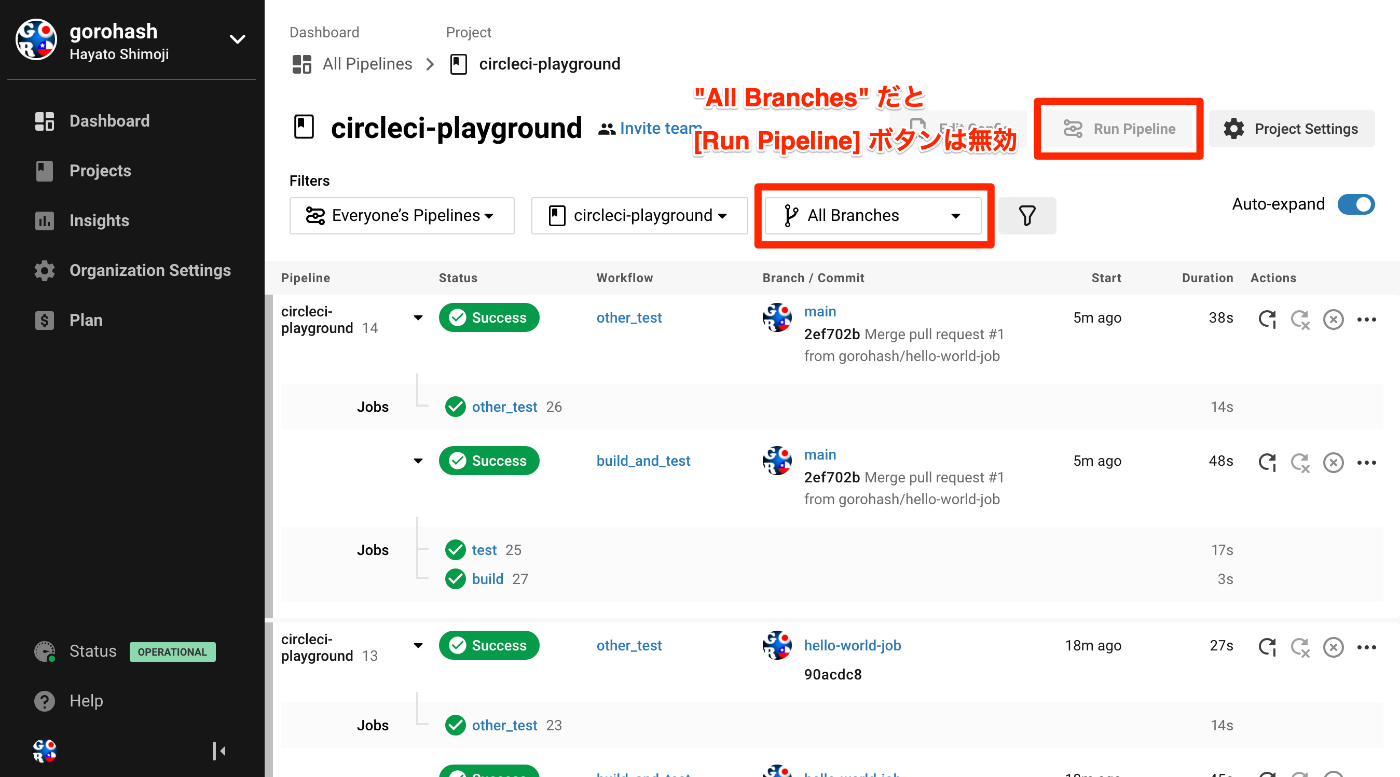Open Organization Settings in the sidebar

pyautogui.click(x=150, y=271)
